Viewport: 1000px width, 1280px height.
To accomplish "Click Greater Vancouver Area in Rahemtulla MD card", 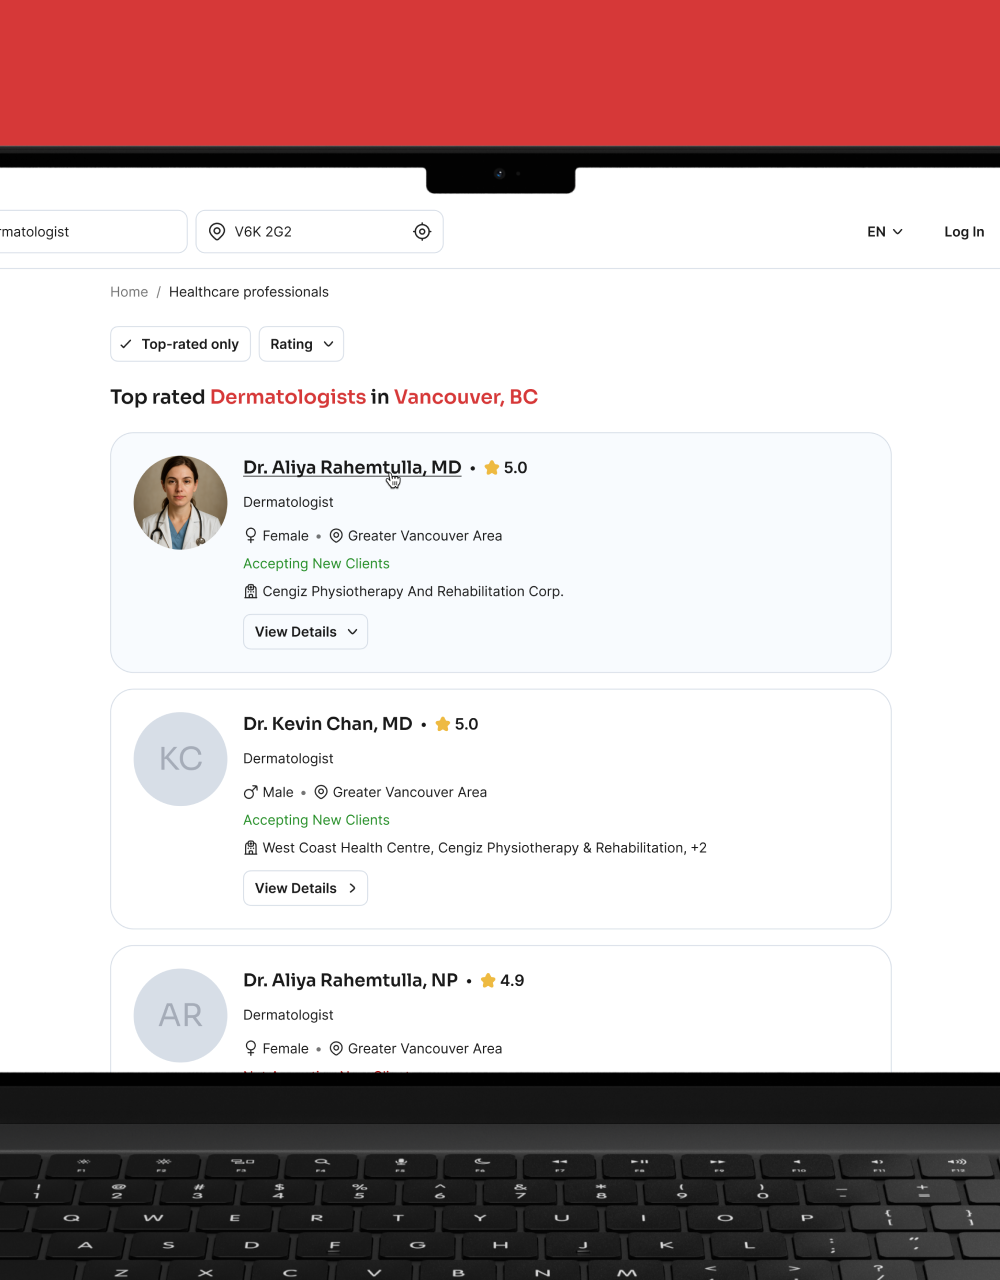I will click(x=425, y=536).
